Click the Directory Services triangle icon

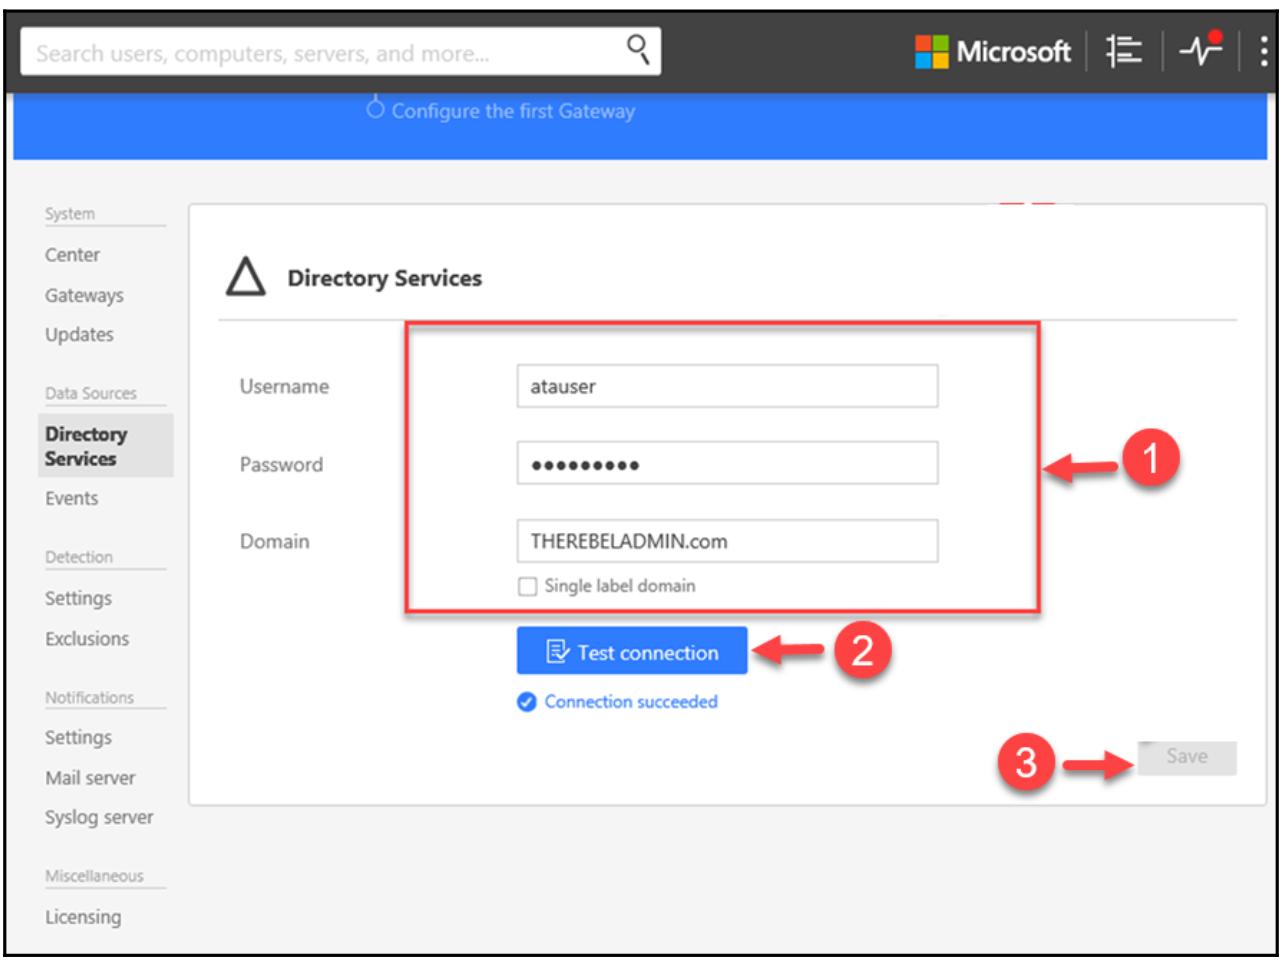coord(245,279)
